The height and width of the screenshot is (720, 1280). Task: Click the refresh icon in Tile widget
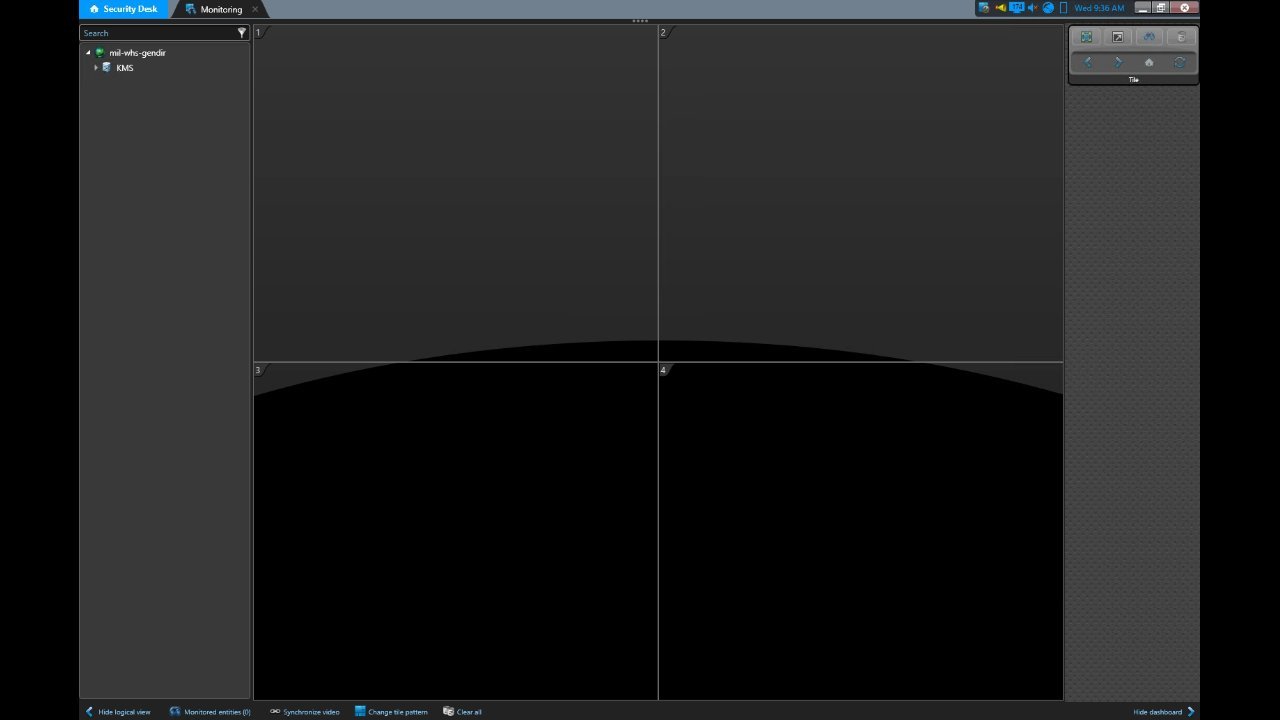click(1180, 62)
